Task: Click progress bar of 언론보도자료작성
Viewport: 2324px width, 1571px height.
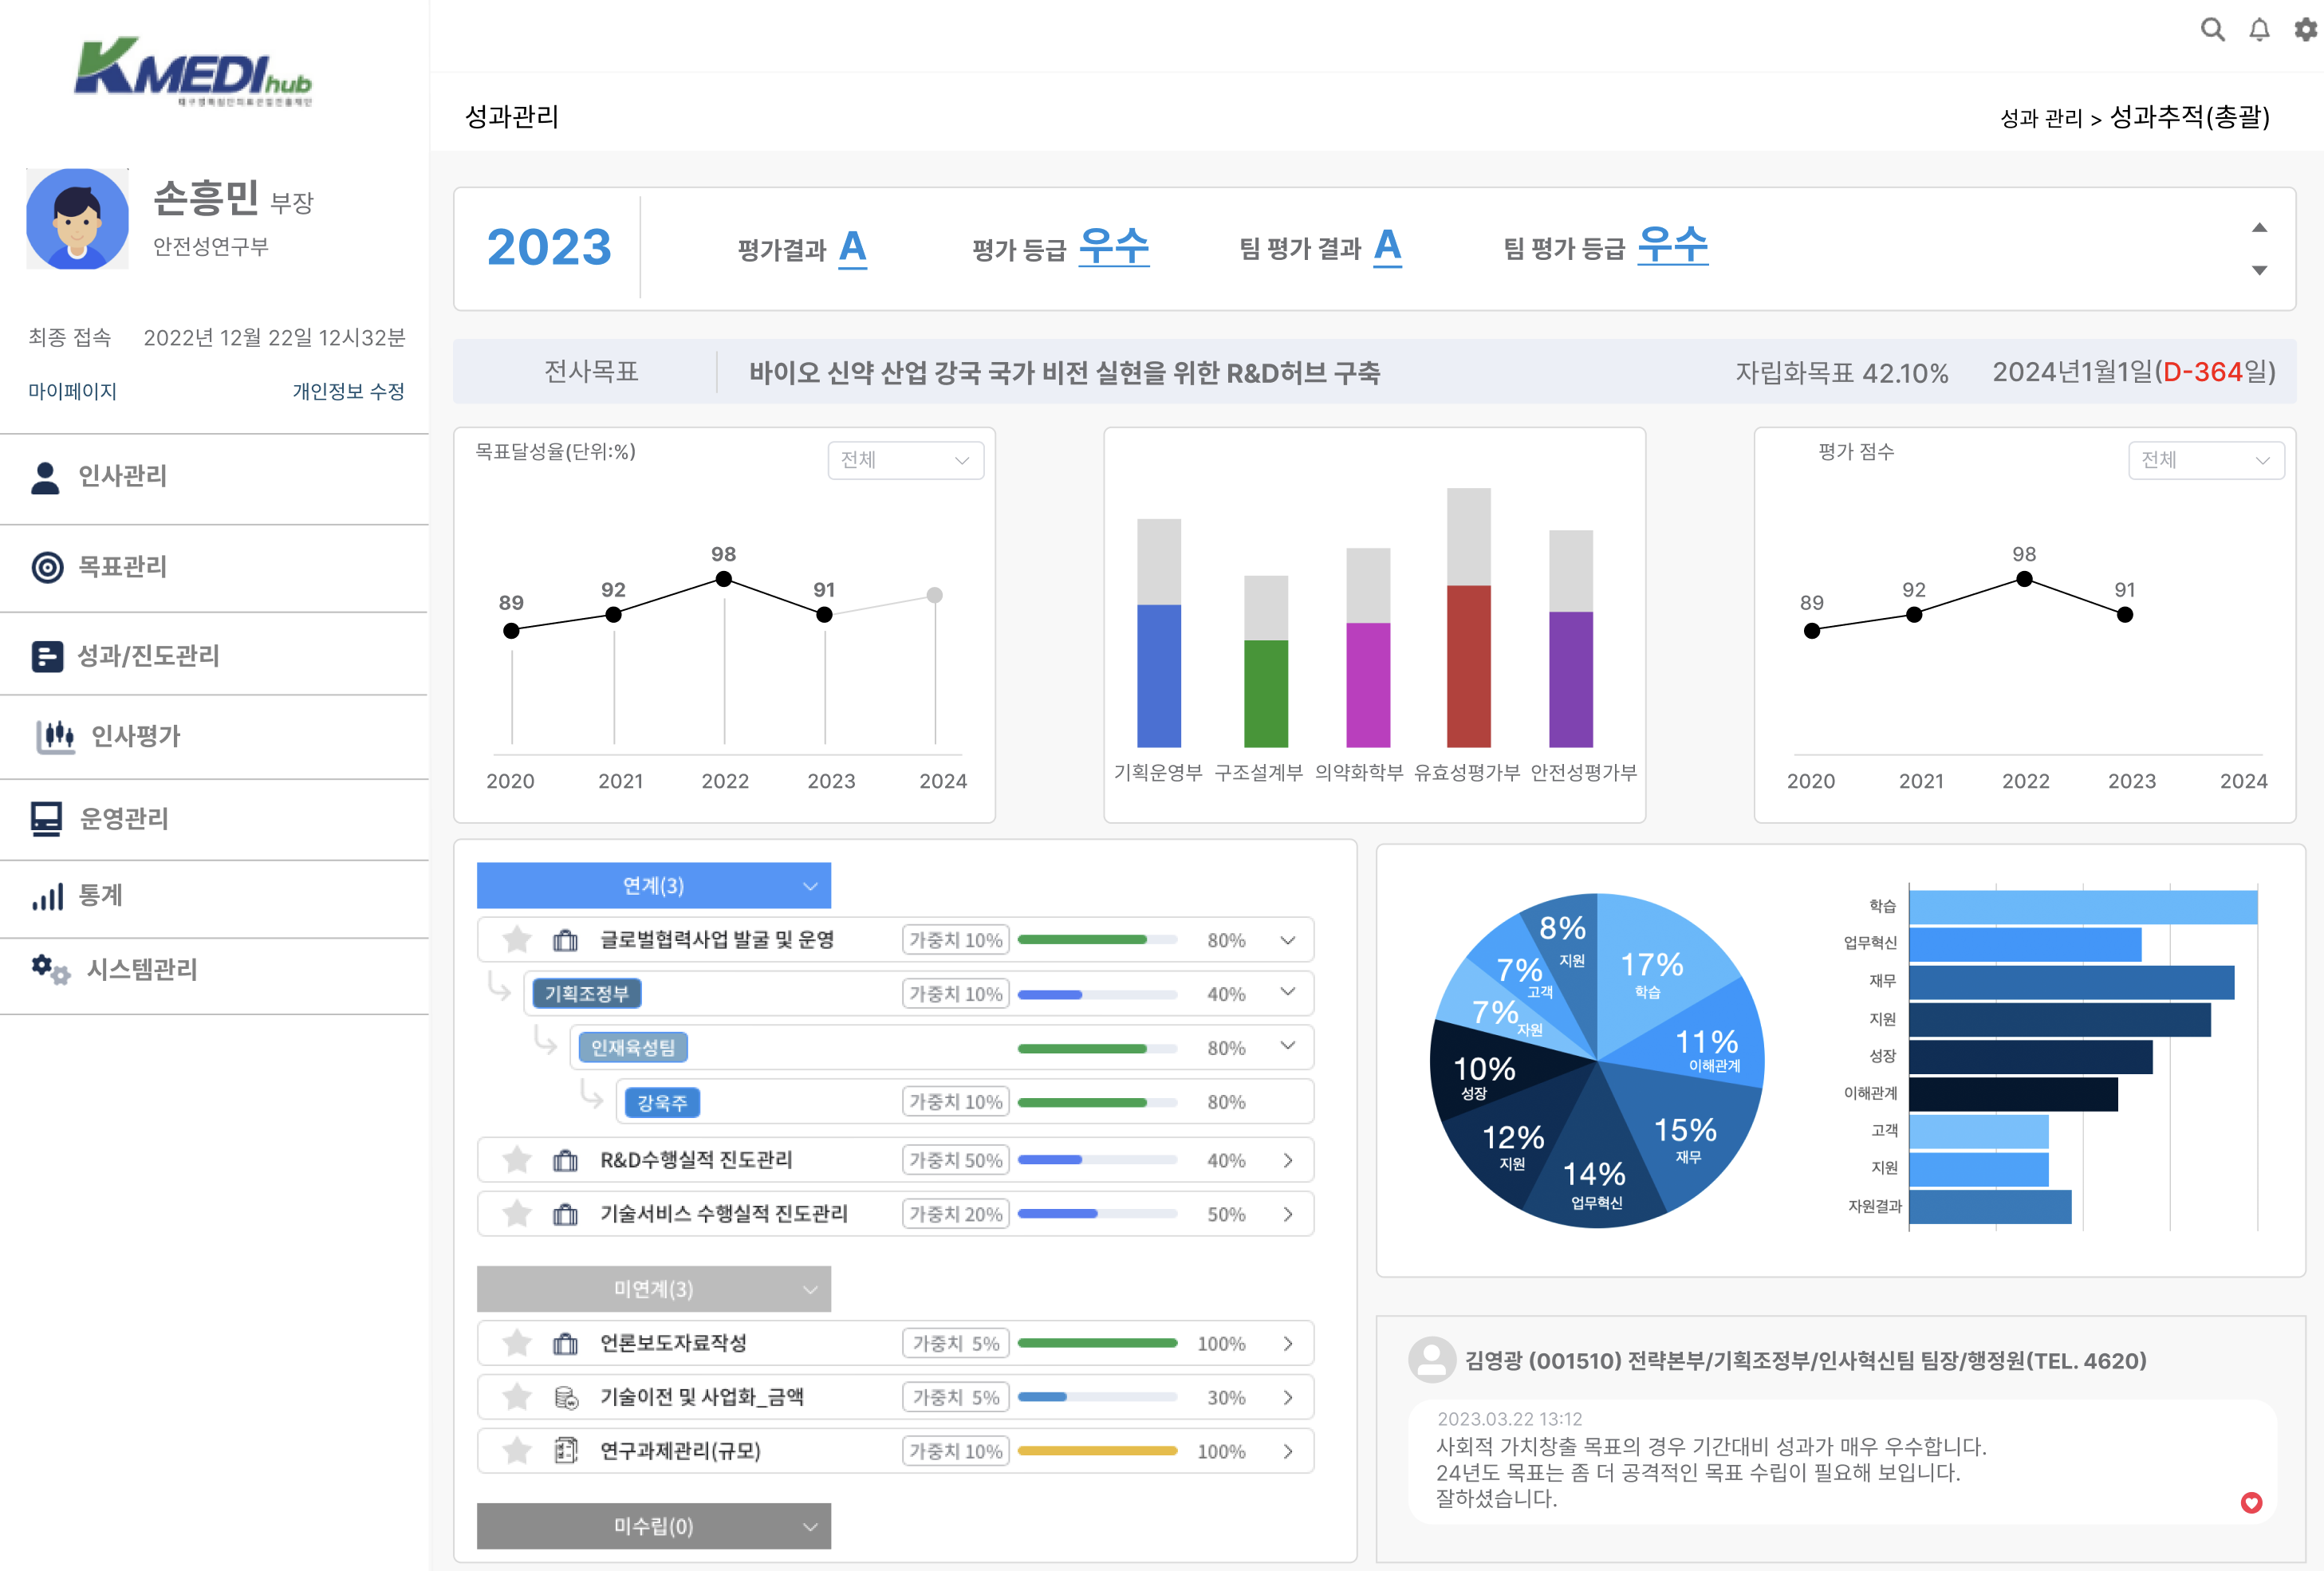Action: point(1097,1343)
